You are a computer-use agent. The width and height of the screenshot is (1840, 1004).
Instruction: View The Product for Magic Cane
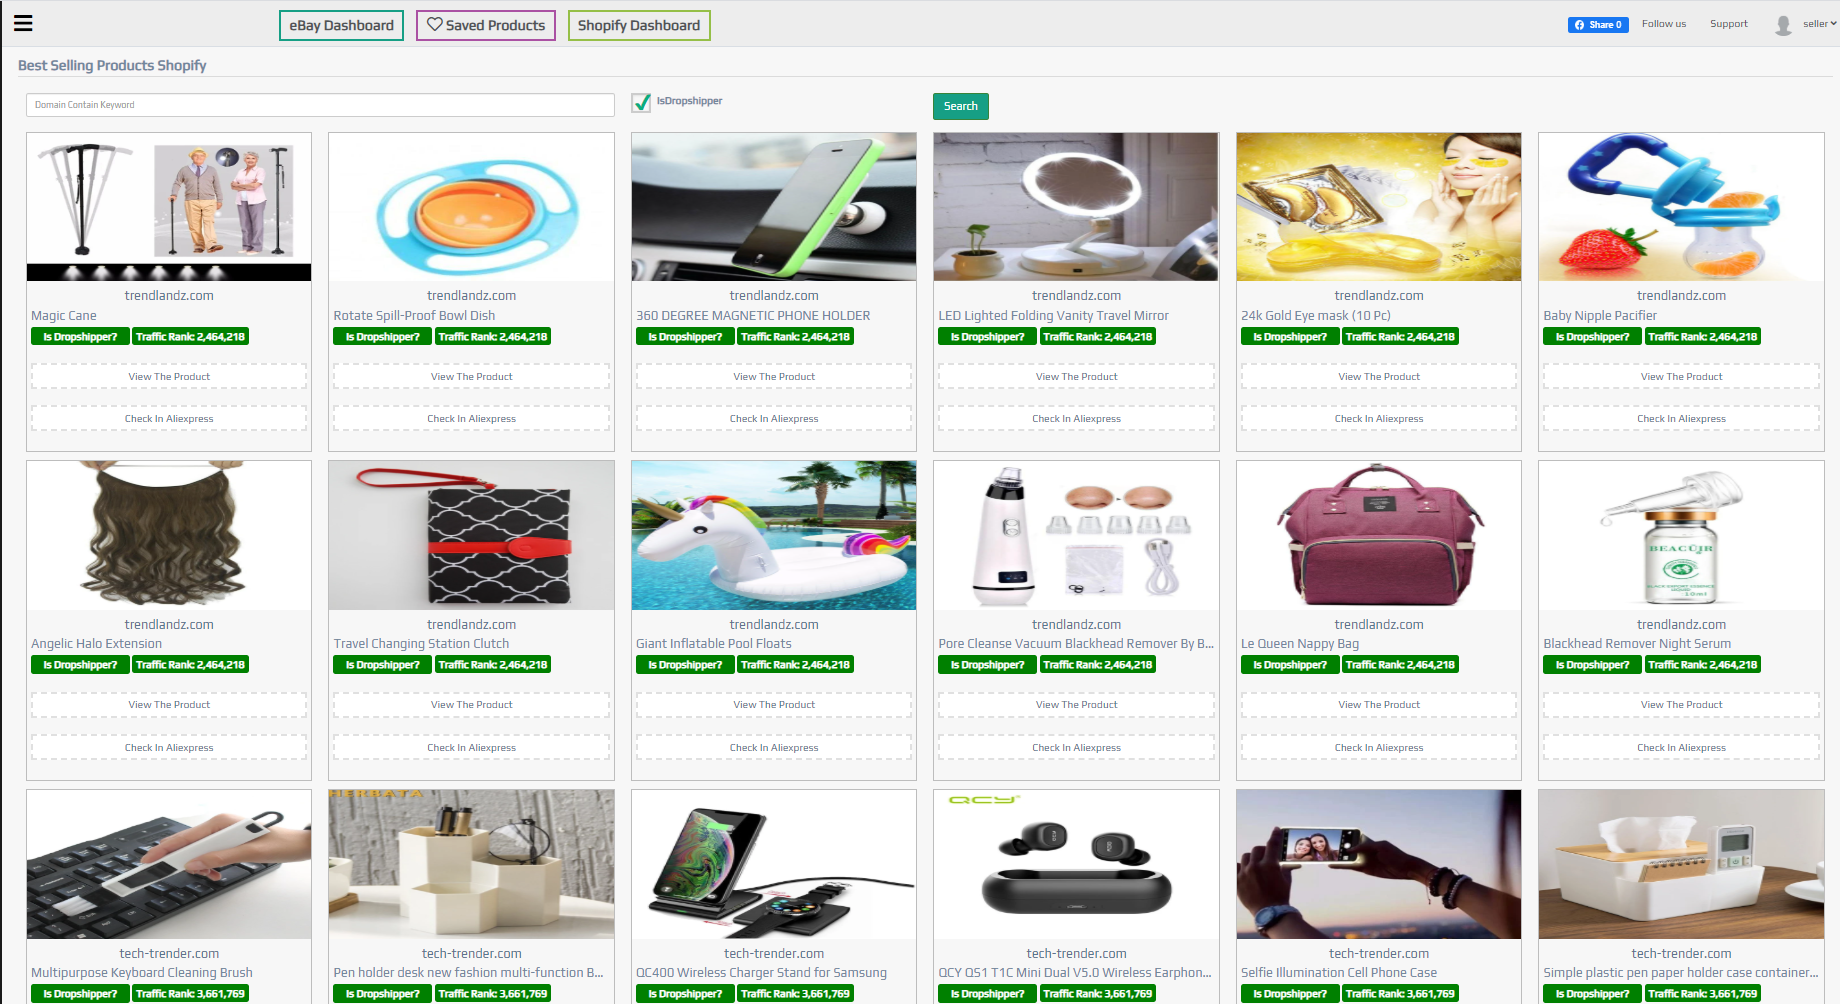169,377
